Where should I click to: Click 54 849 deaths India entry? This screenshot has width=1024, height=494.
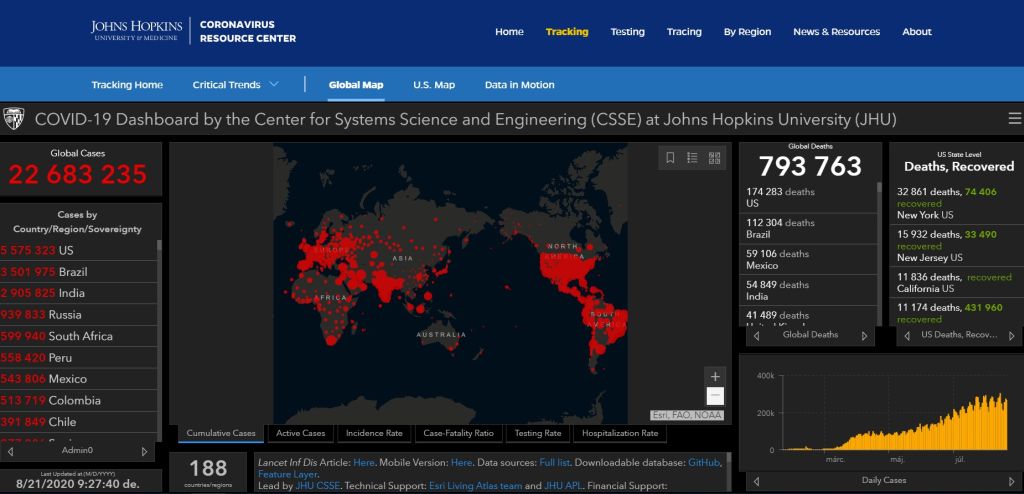point(807,290)
